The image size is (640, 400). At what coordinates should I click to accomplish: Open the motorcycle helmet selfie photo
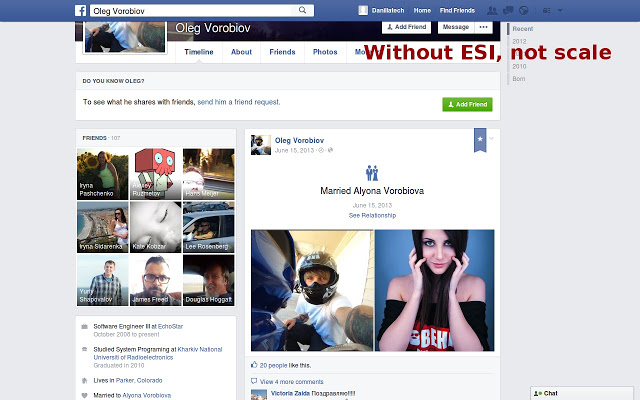pyautogui.click(x=312, y=290)
